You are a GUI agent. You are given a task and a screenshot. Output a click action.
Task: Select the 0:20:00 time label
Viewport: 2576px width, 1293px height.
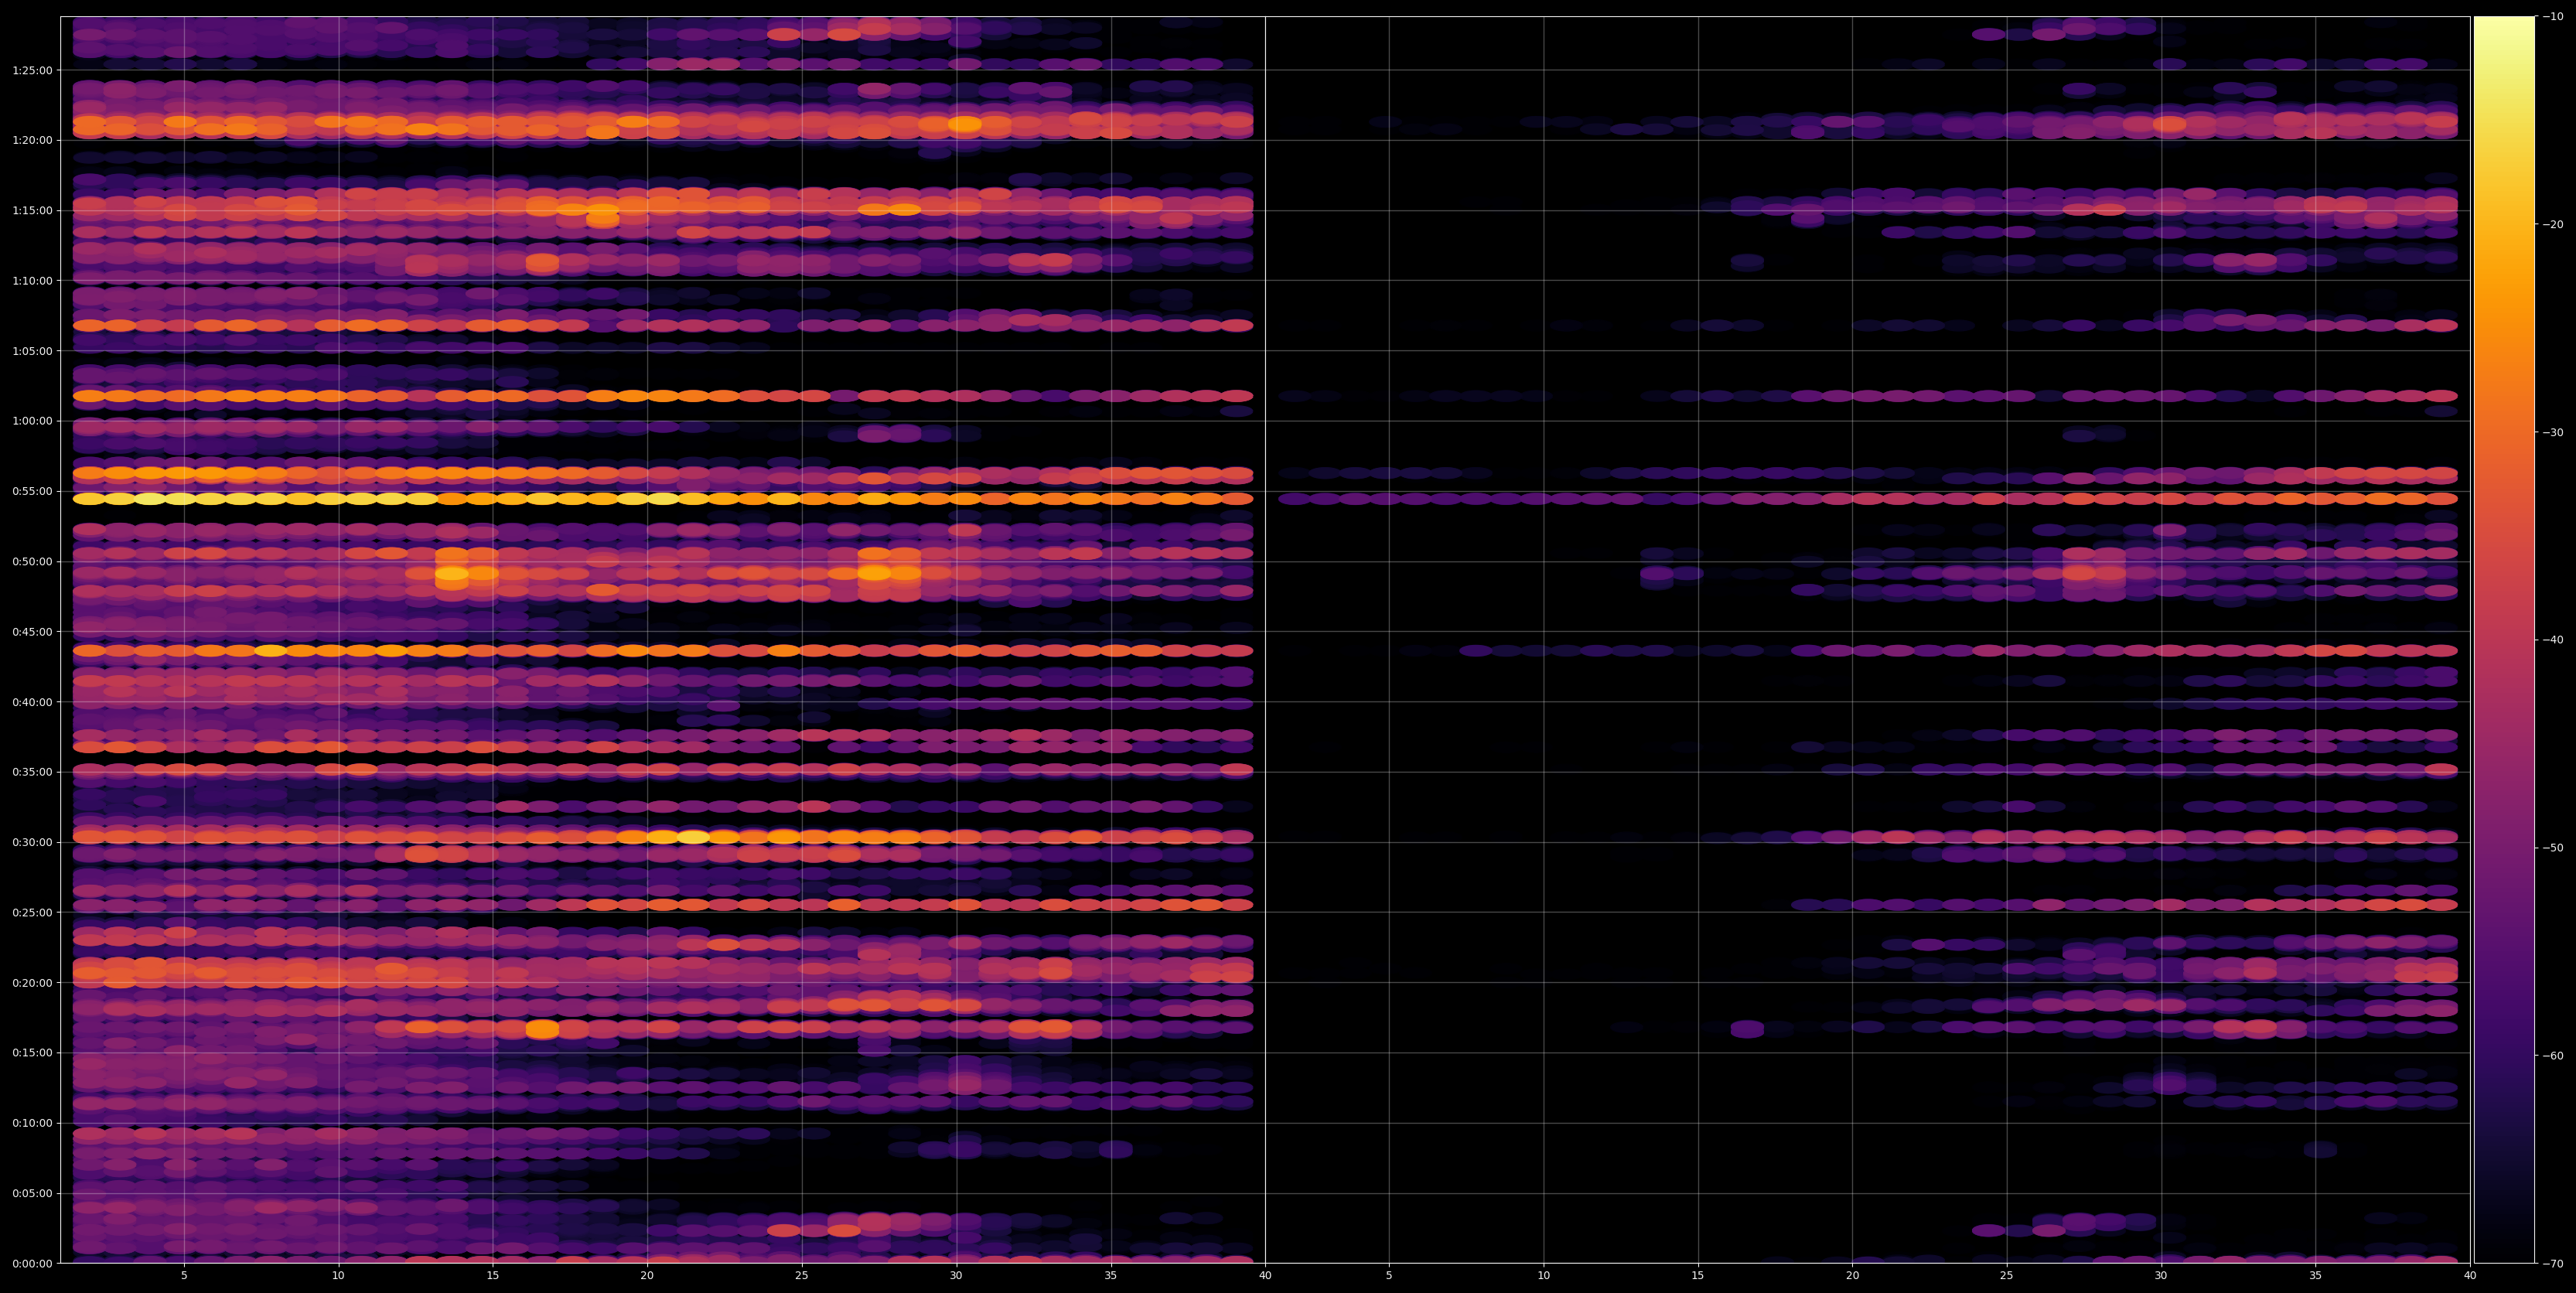tap(32, 983)
